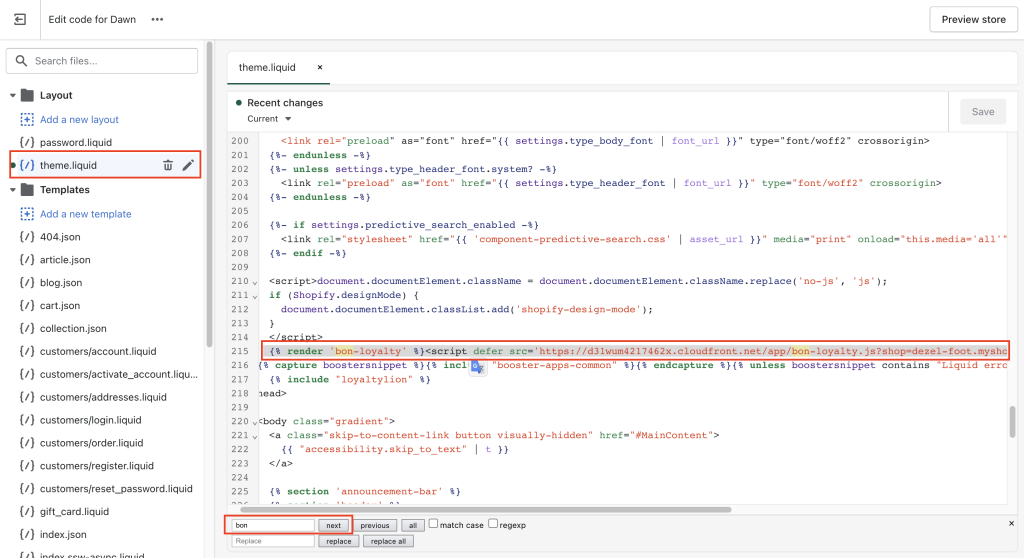Click the collection.json file icon
This screenshot has height=558, width=1024.
click(27, 328)
